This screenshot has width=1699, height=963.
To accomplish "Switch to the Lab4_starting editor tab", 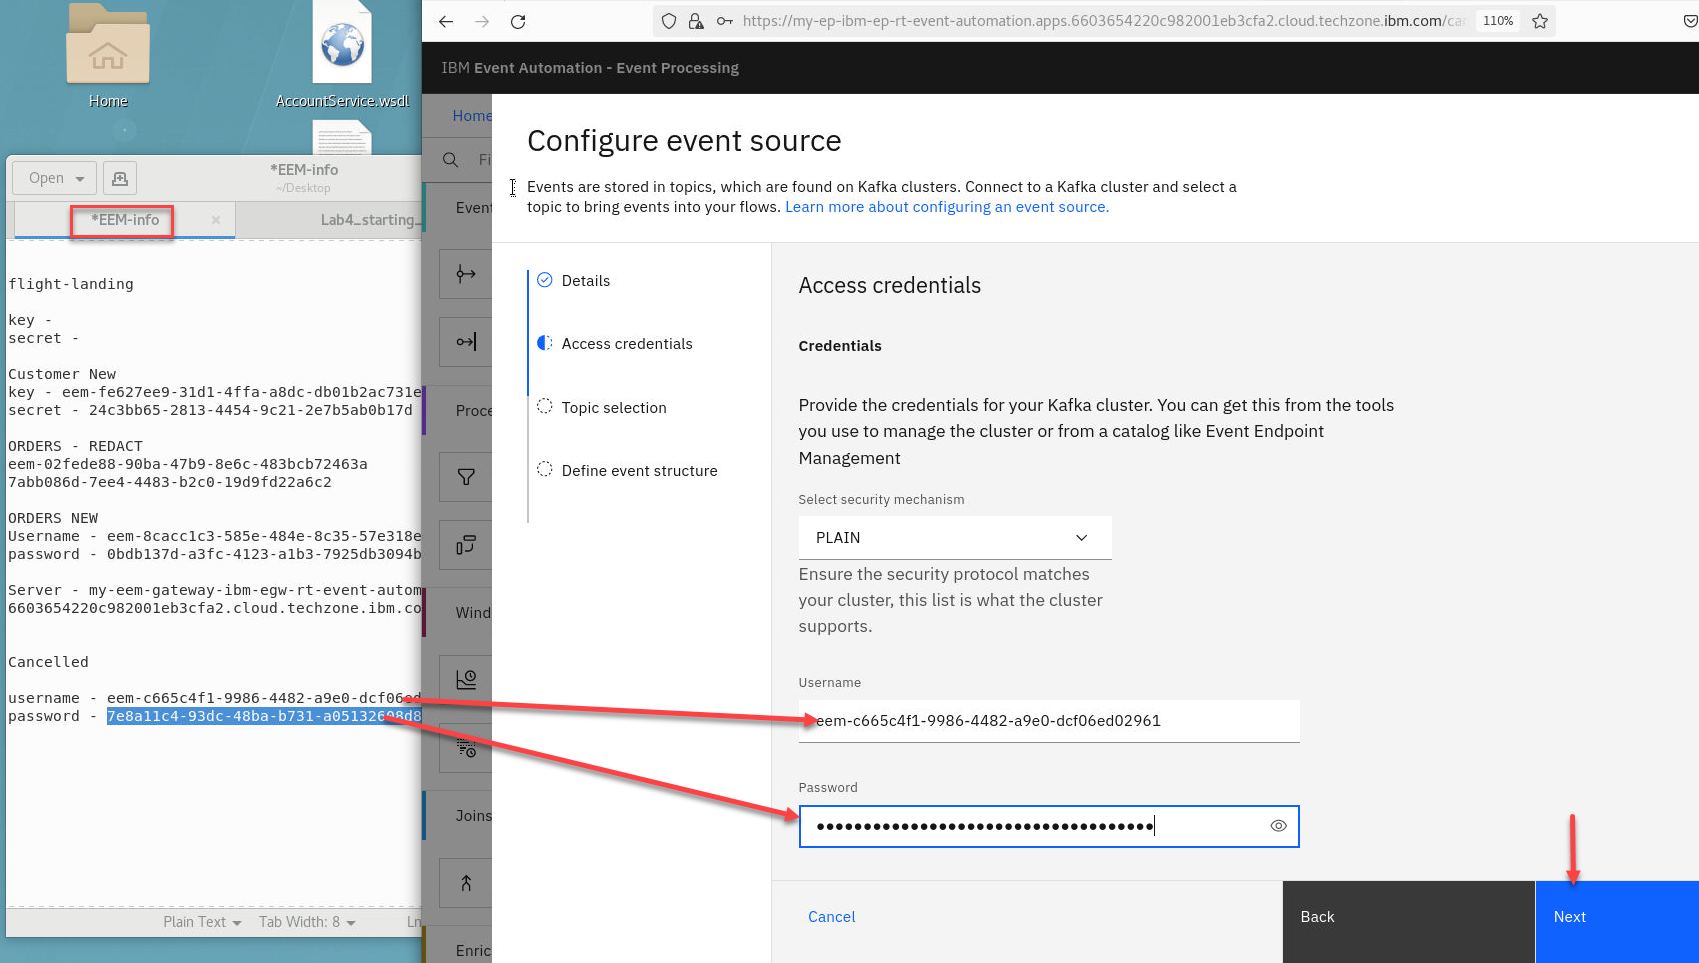I will click(368, 220).
